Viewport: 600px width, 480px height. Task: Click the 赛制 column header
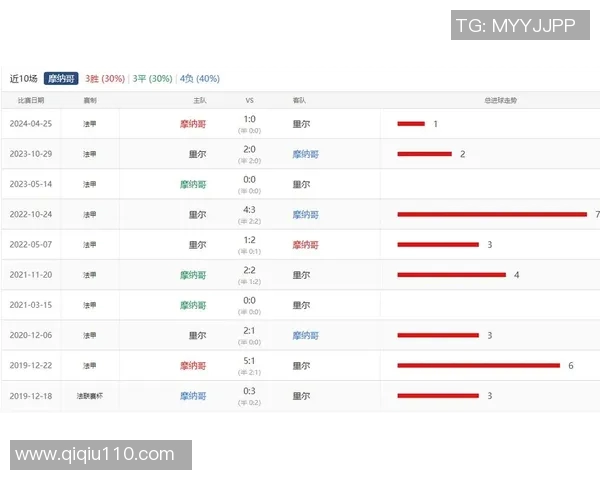90,100
